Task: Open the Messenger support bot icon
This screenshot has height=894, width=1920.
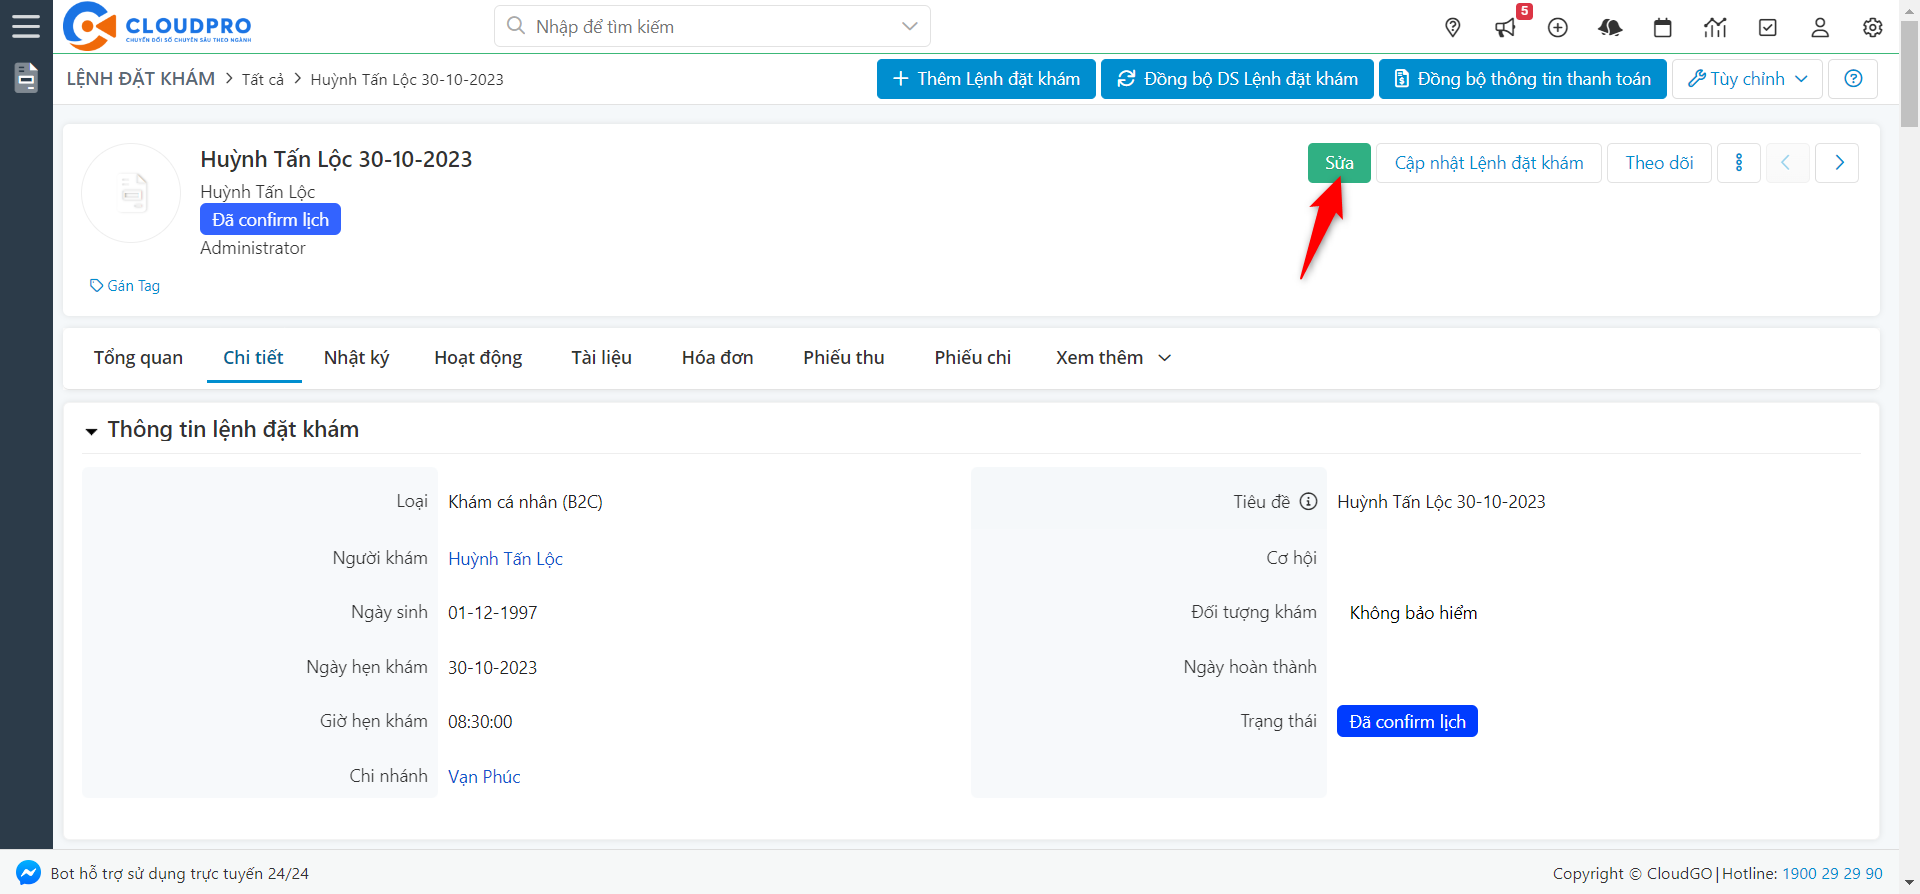Action: point(29,873)
